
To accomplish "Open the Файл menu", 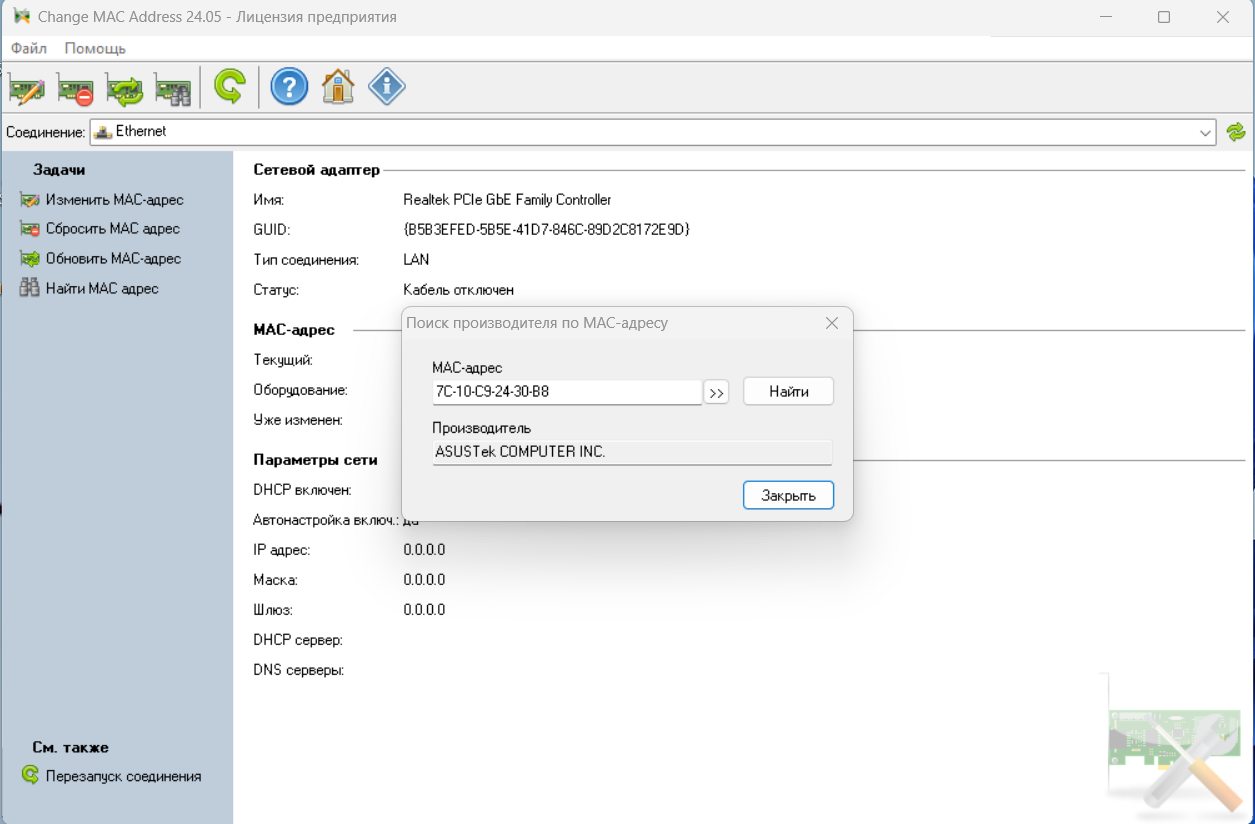I will click(29, 48).
